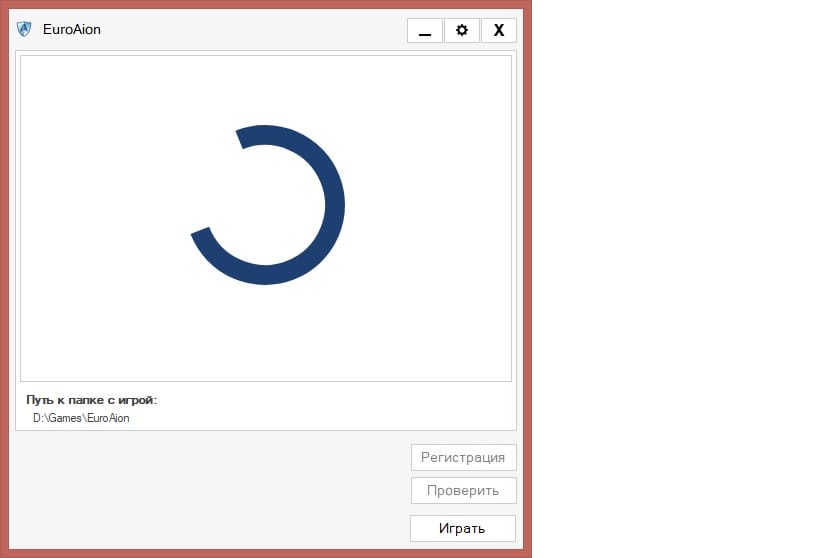
Task: Click white space outside the launcher window
Action: click(680, 280)
